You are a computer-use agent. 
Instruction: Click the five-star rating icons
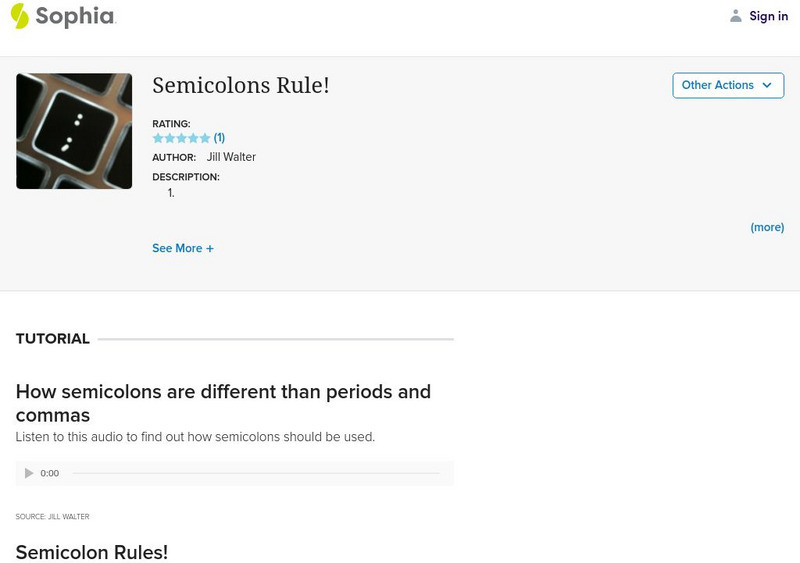coord(181,138)
